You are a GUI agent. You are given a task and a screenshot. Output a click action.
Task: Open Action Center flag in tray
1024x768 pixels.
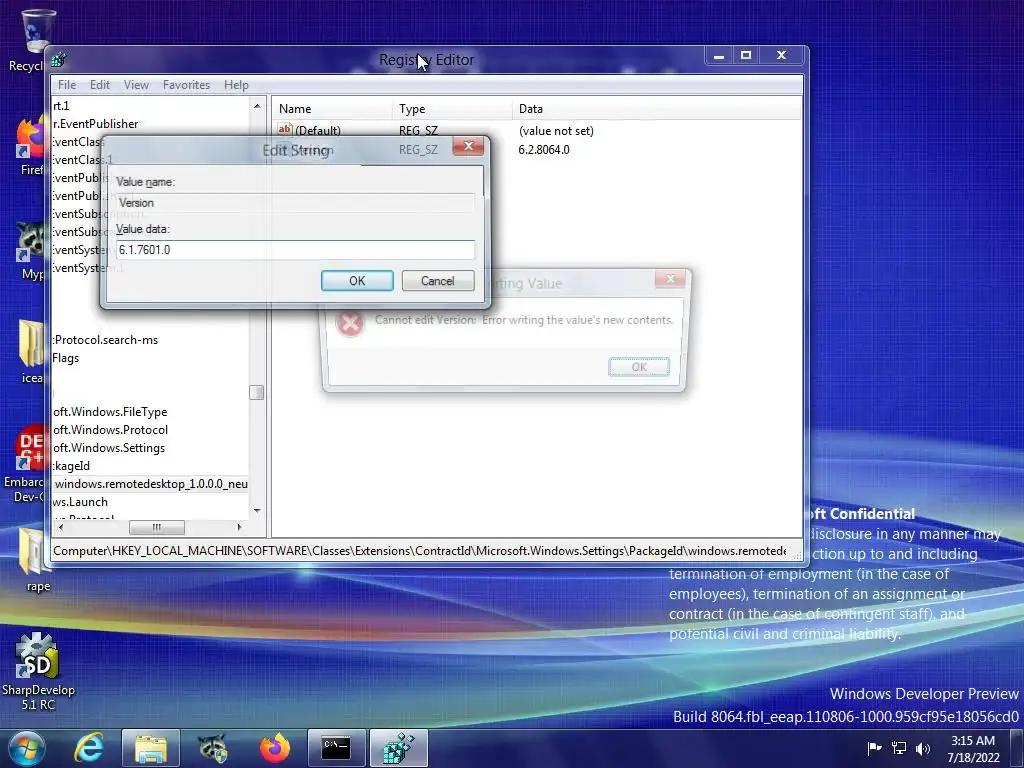pyautogui.click(x=874, y=748)
